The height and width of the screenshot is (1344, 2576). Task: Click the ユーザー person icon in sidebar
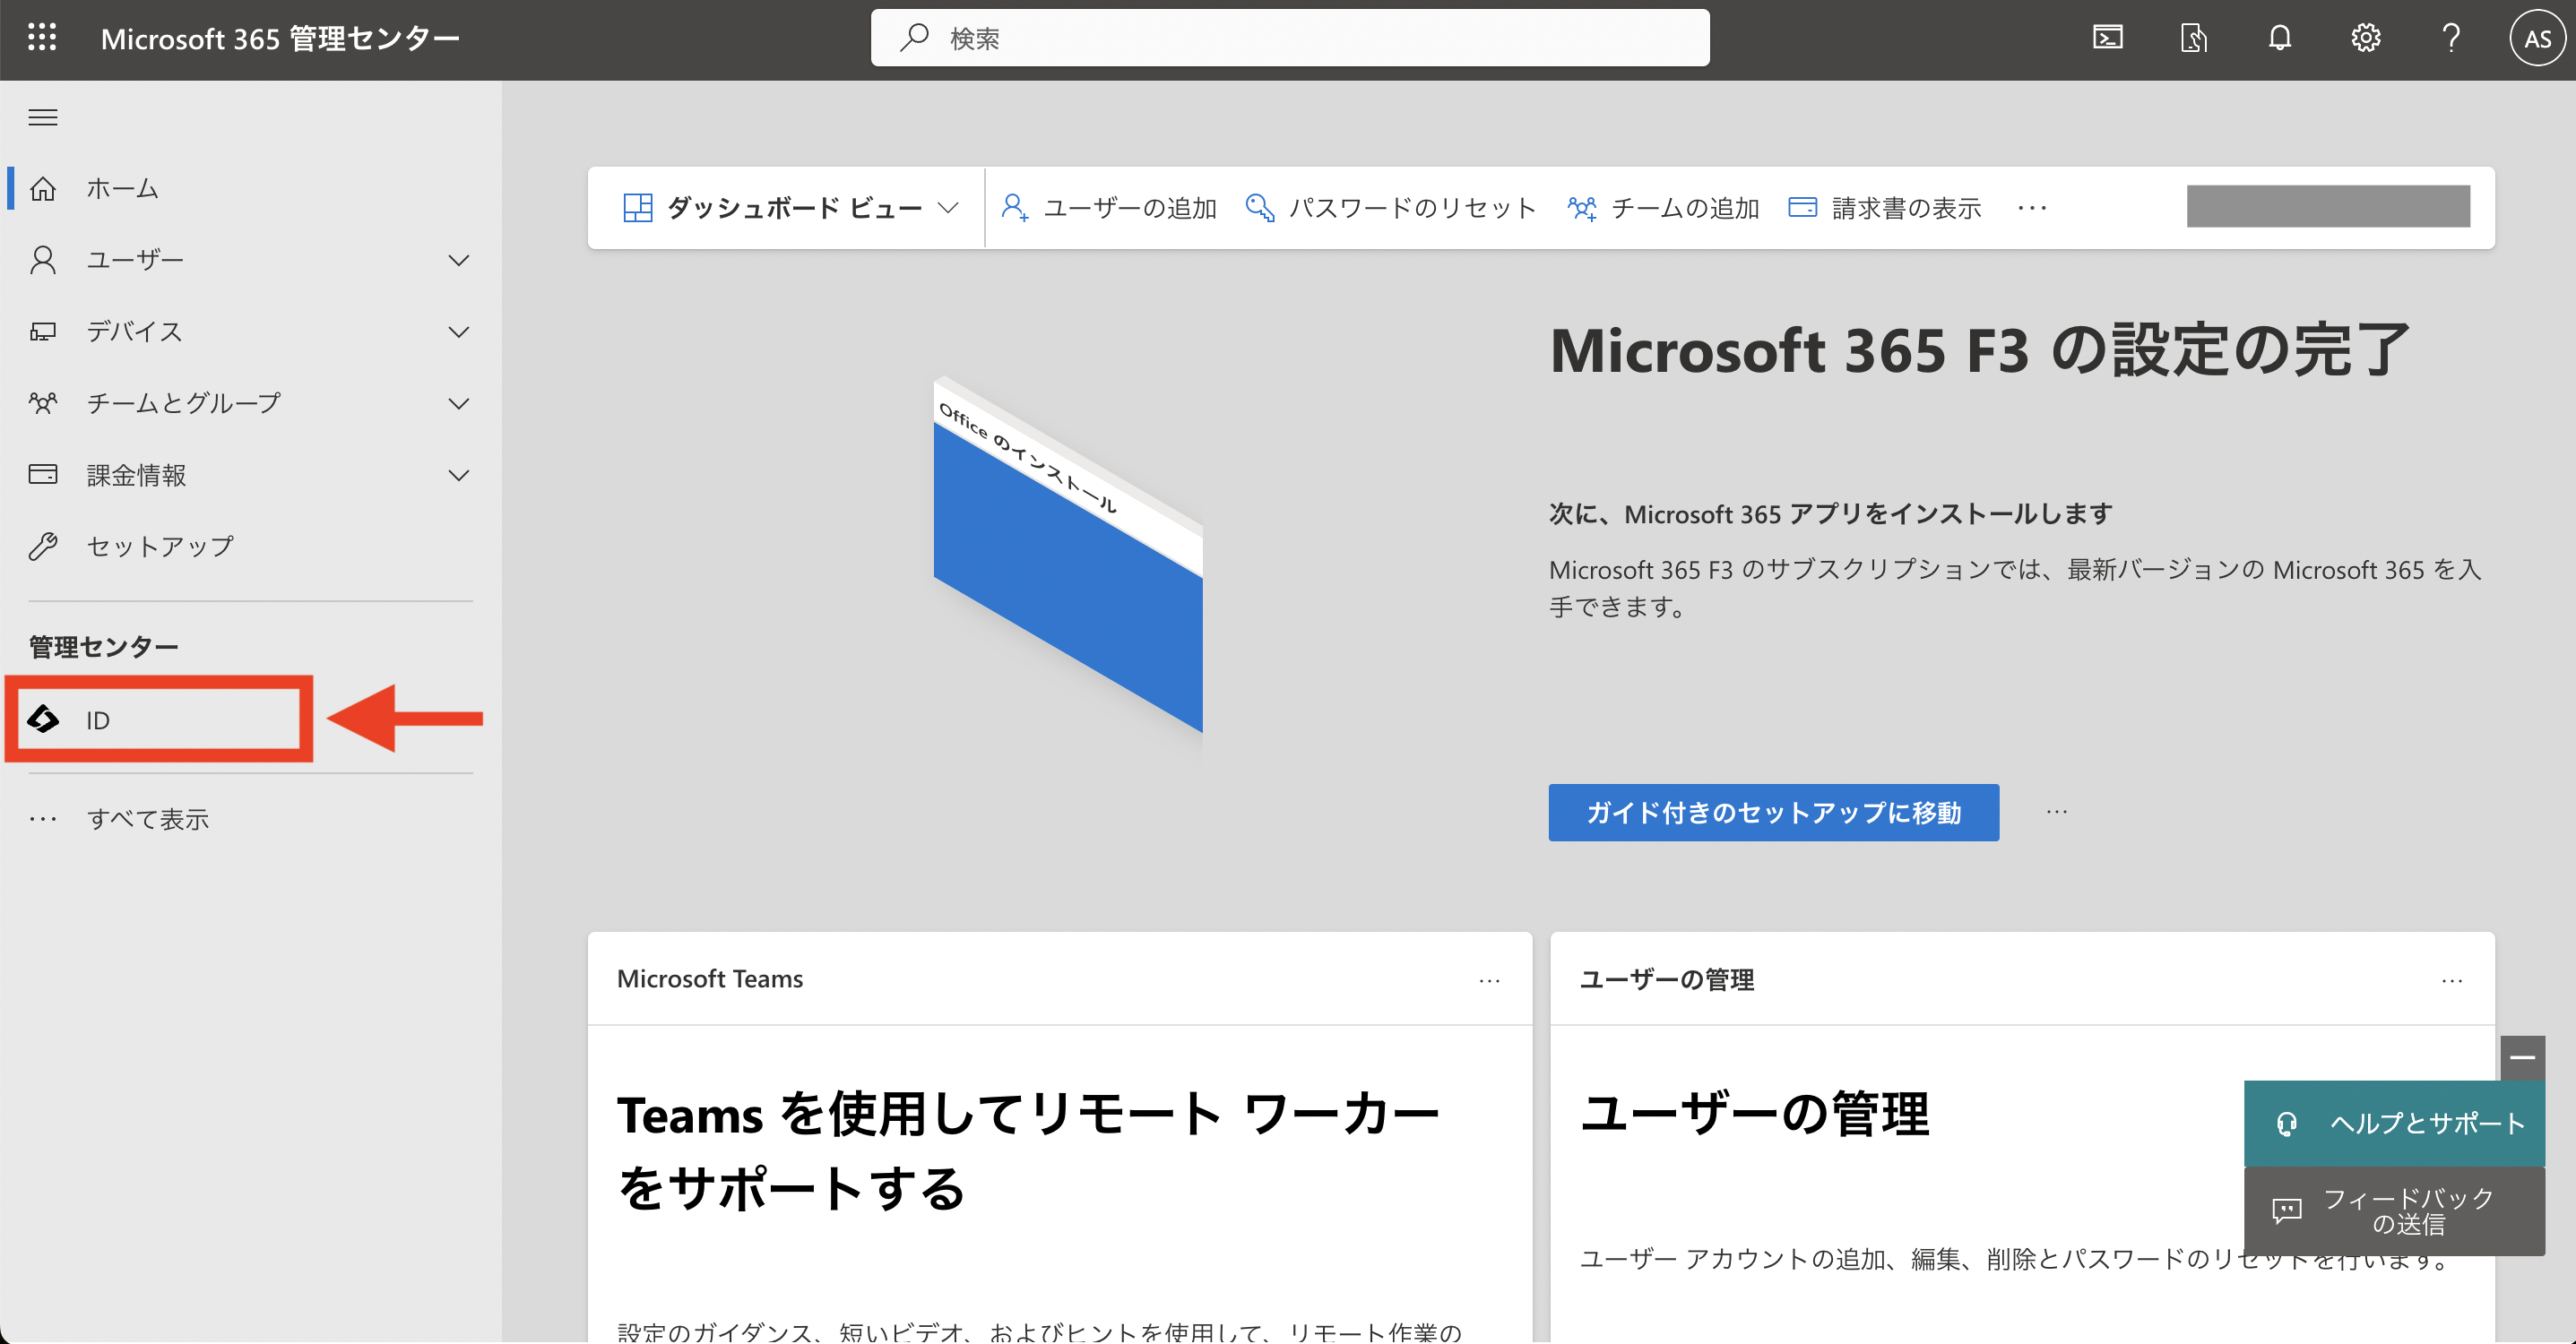click(42, 260)
